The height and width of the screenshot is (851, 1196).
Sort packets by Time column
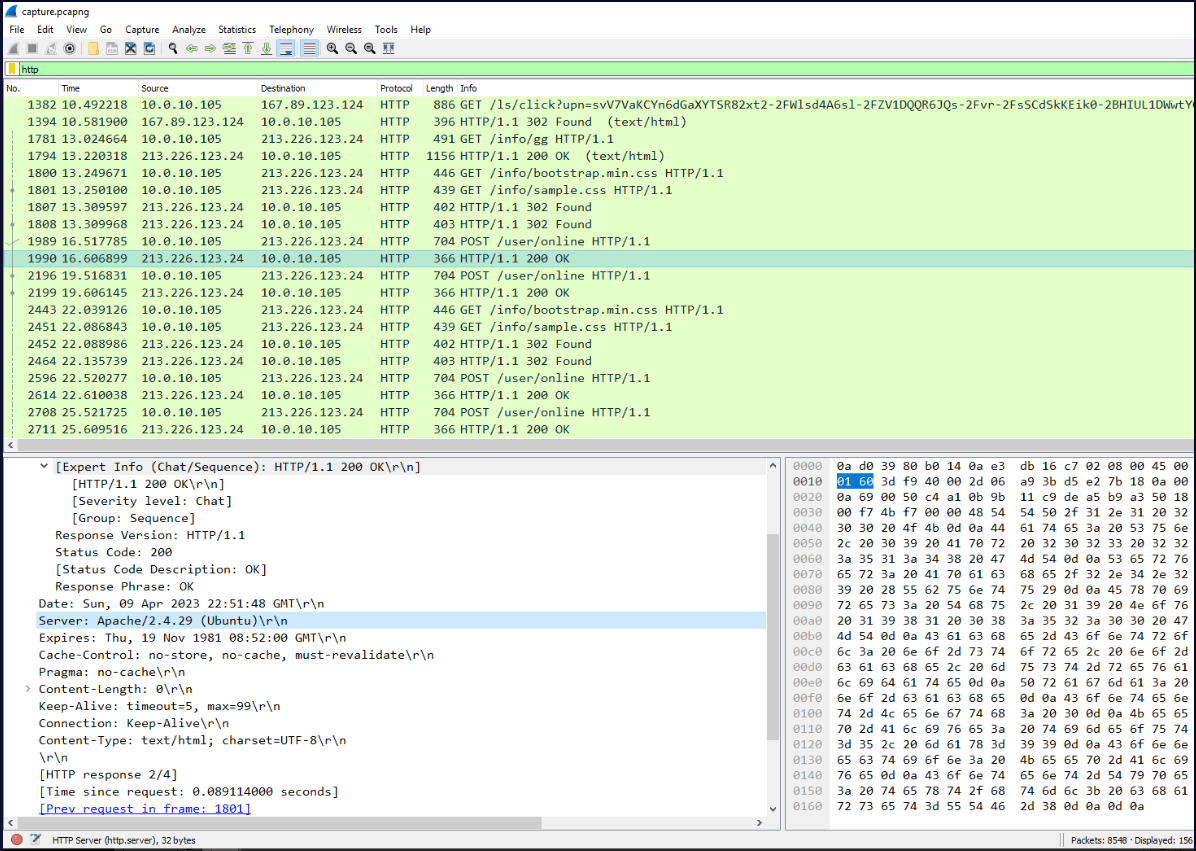pyautogui.click(x=98, y=88)
